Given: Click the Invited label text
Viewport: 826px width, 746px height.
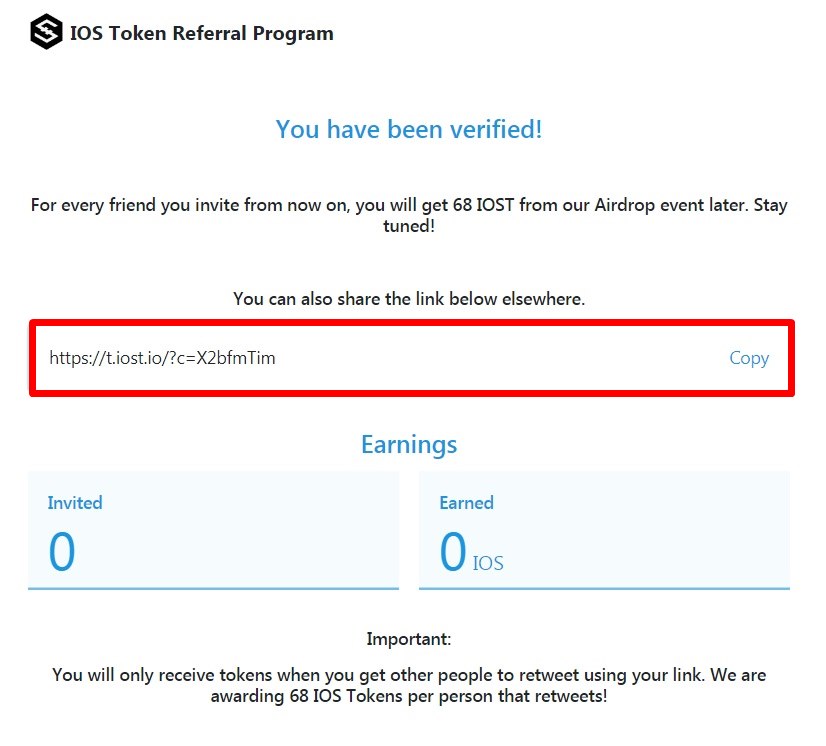Looking at the screenshot, I should pos(75,503).
